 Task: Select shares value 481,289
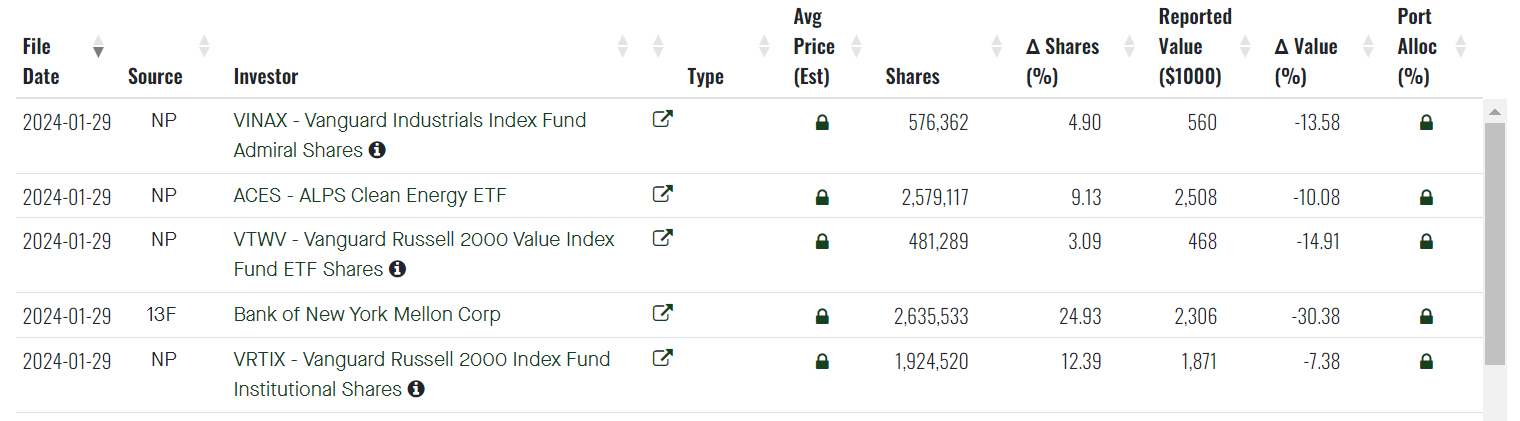[x=938, y=241]
